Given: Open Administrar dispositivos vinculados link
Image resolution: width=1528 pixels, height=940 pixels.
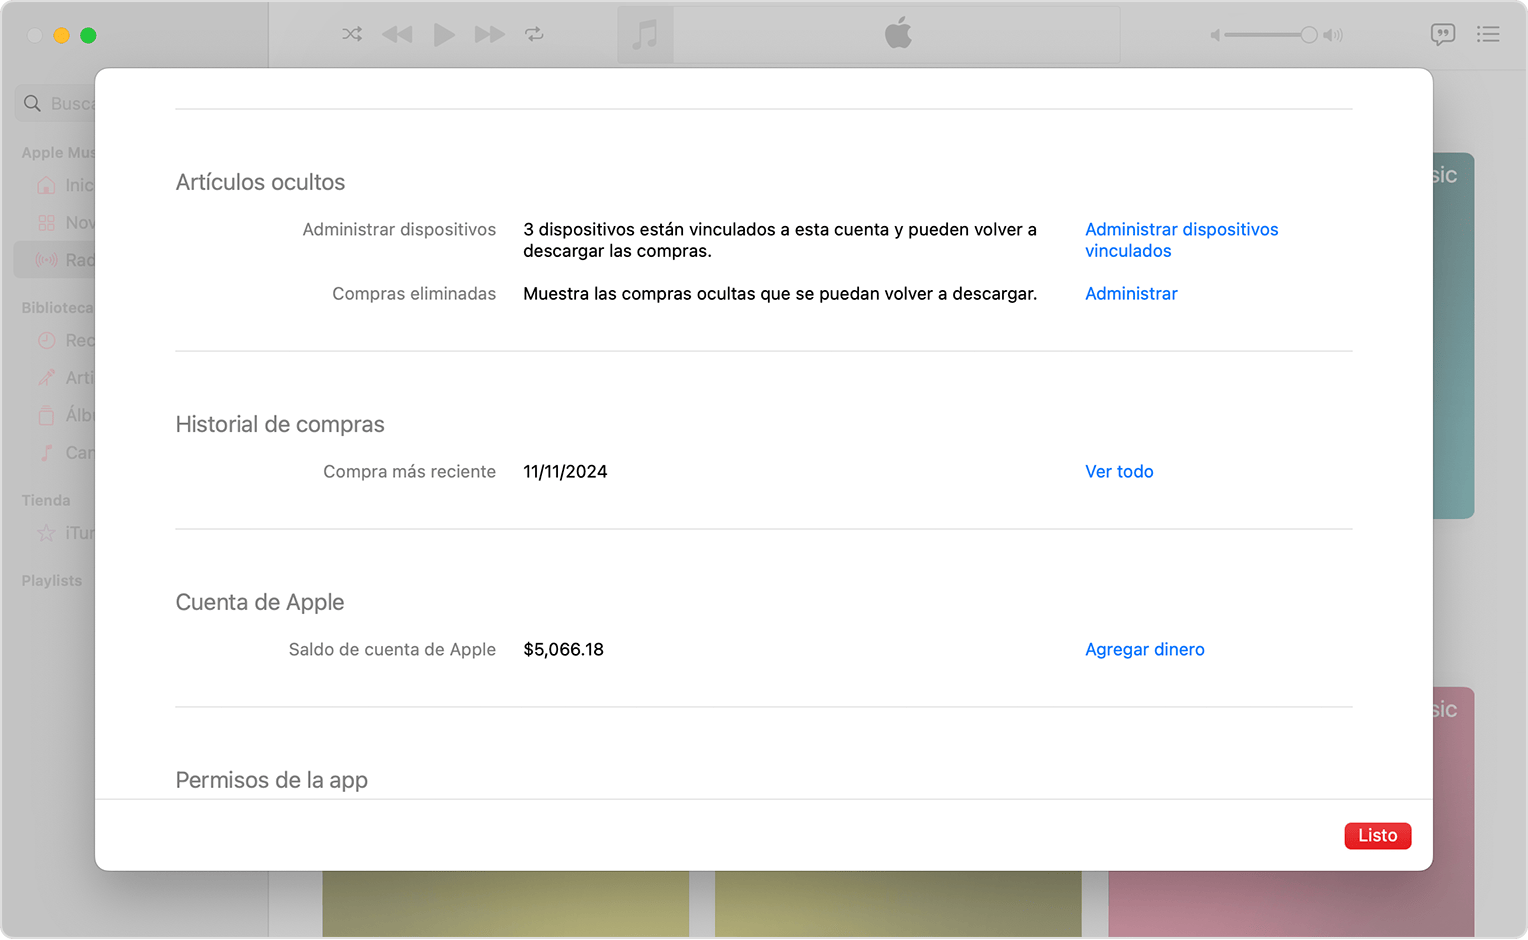Looking at the screenshot, I should [1181, 240].
